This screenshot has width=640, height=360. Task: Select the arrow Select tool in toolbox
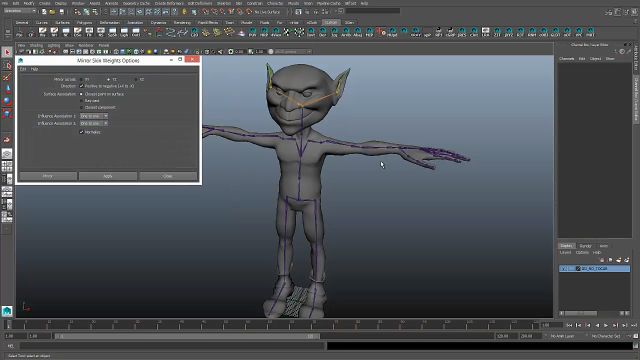tap(7, 52)
